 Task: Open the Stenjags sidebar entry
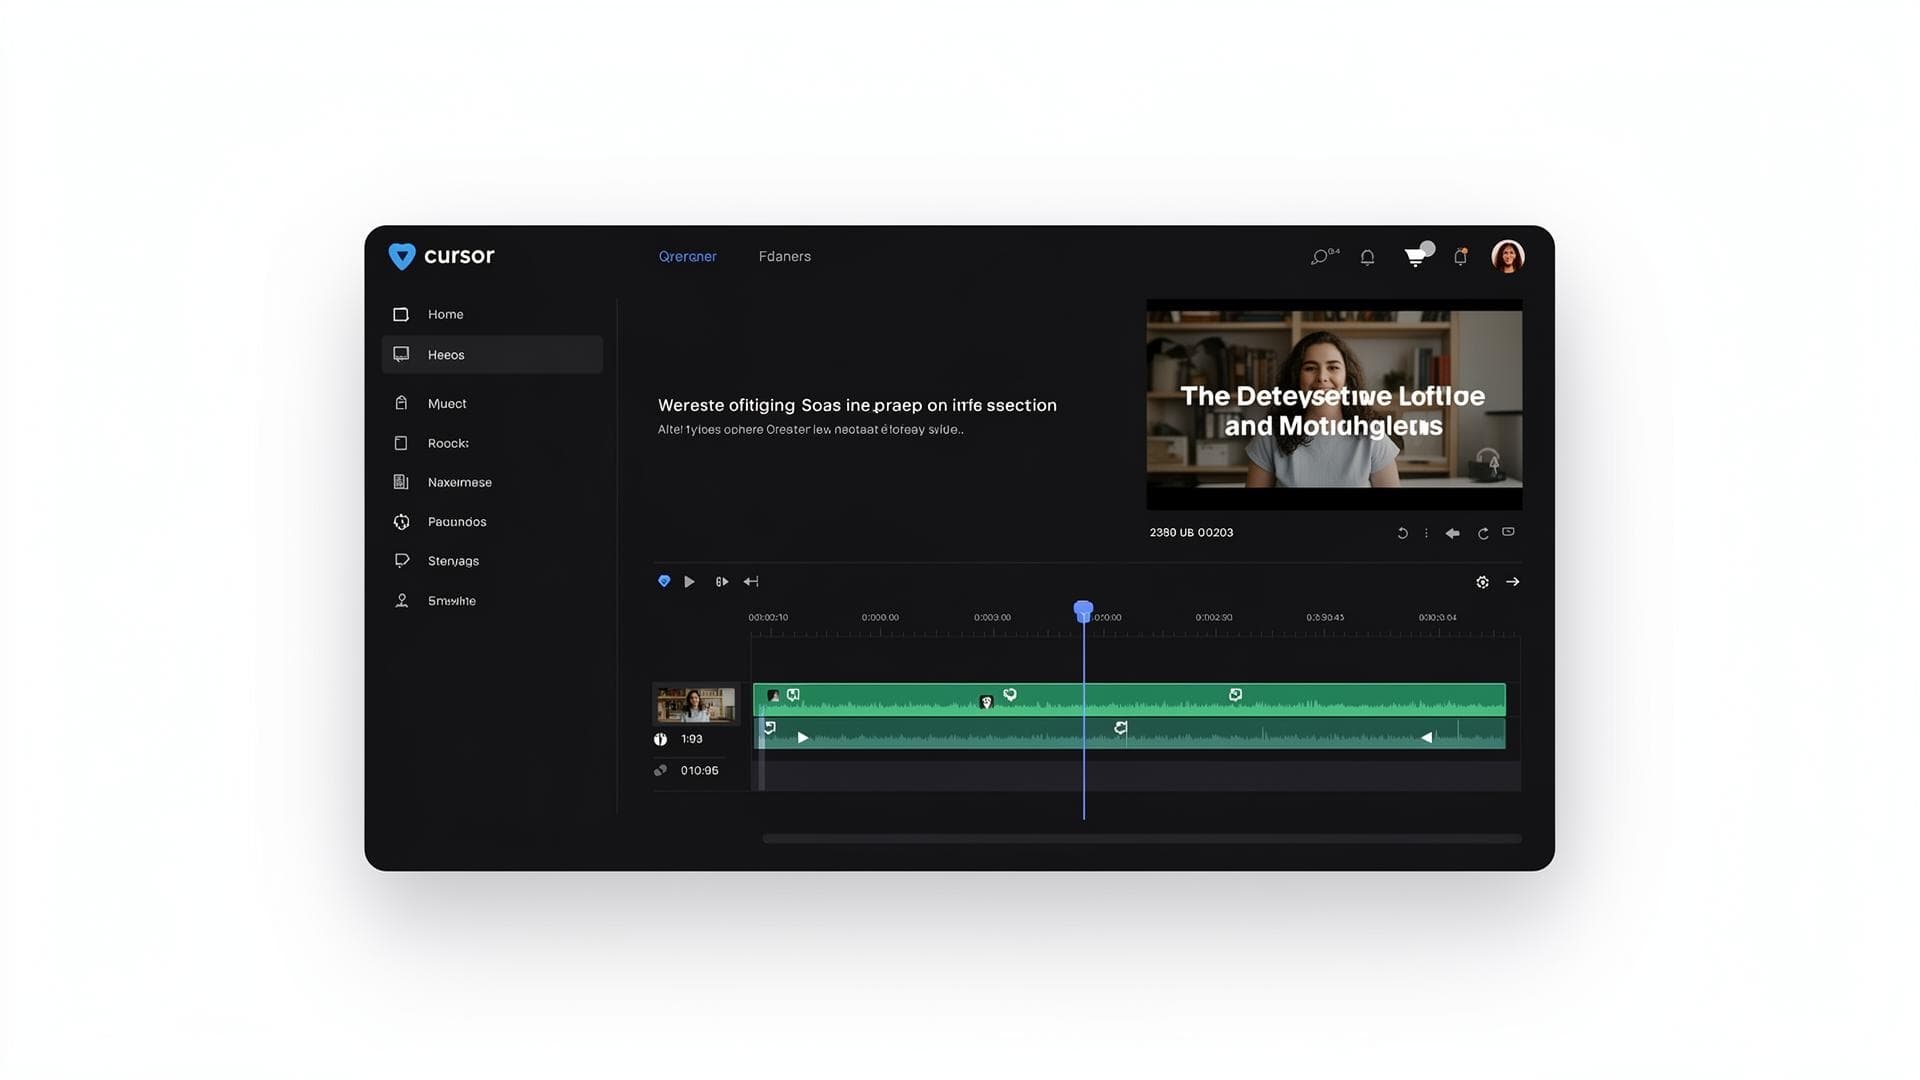pos(453,560)
